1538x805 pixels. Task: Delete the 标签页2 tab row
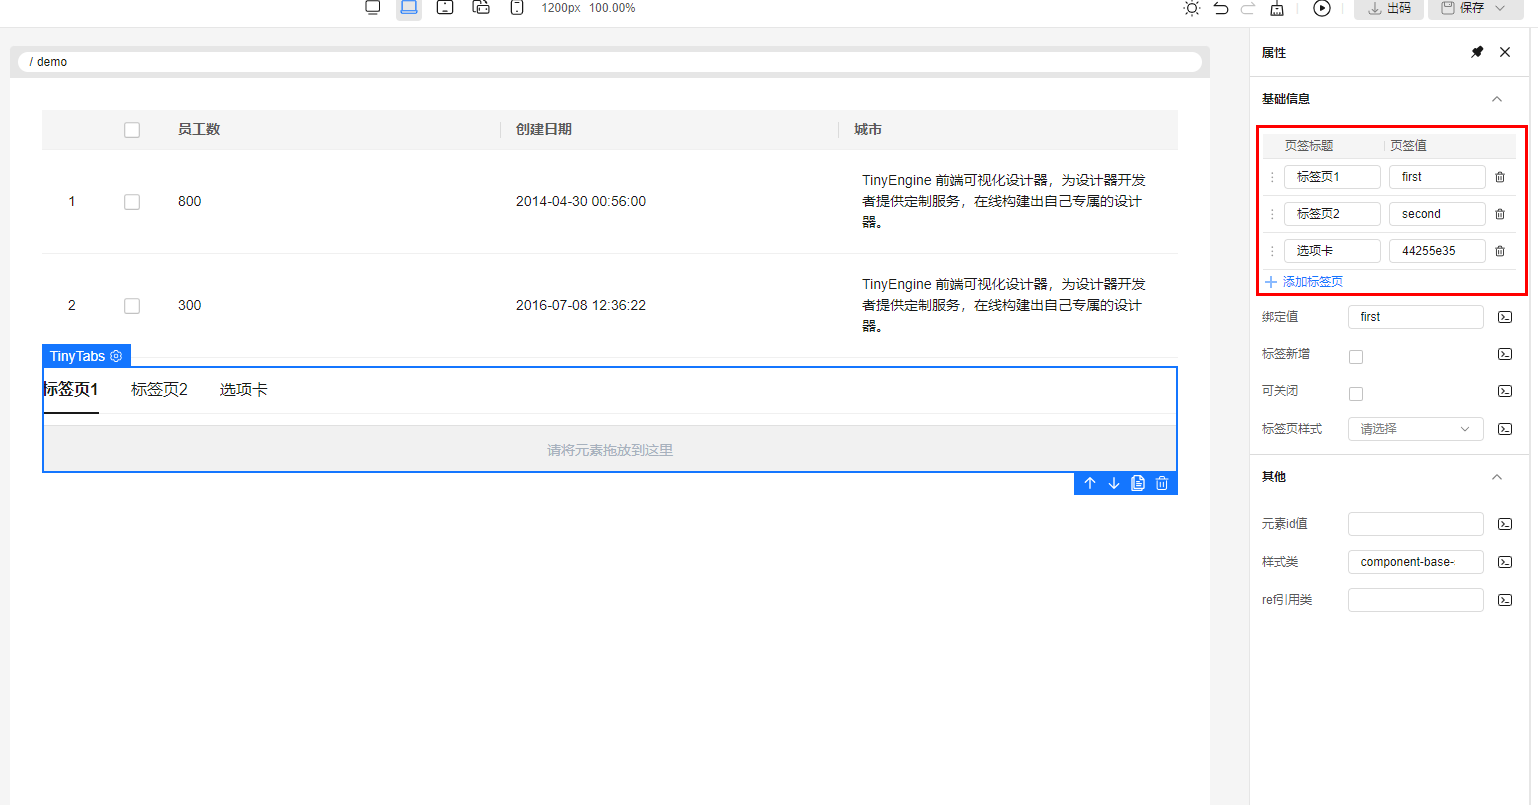click(x=1500, y=214)
